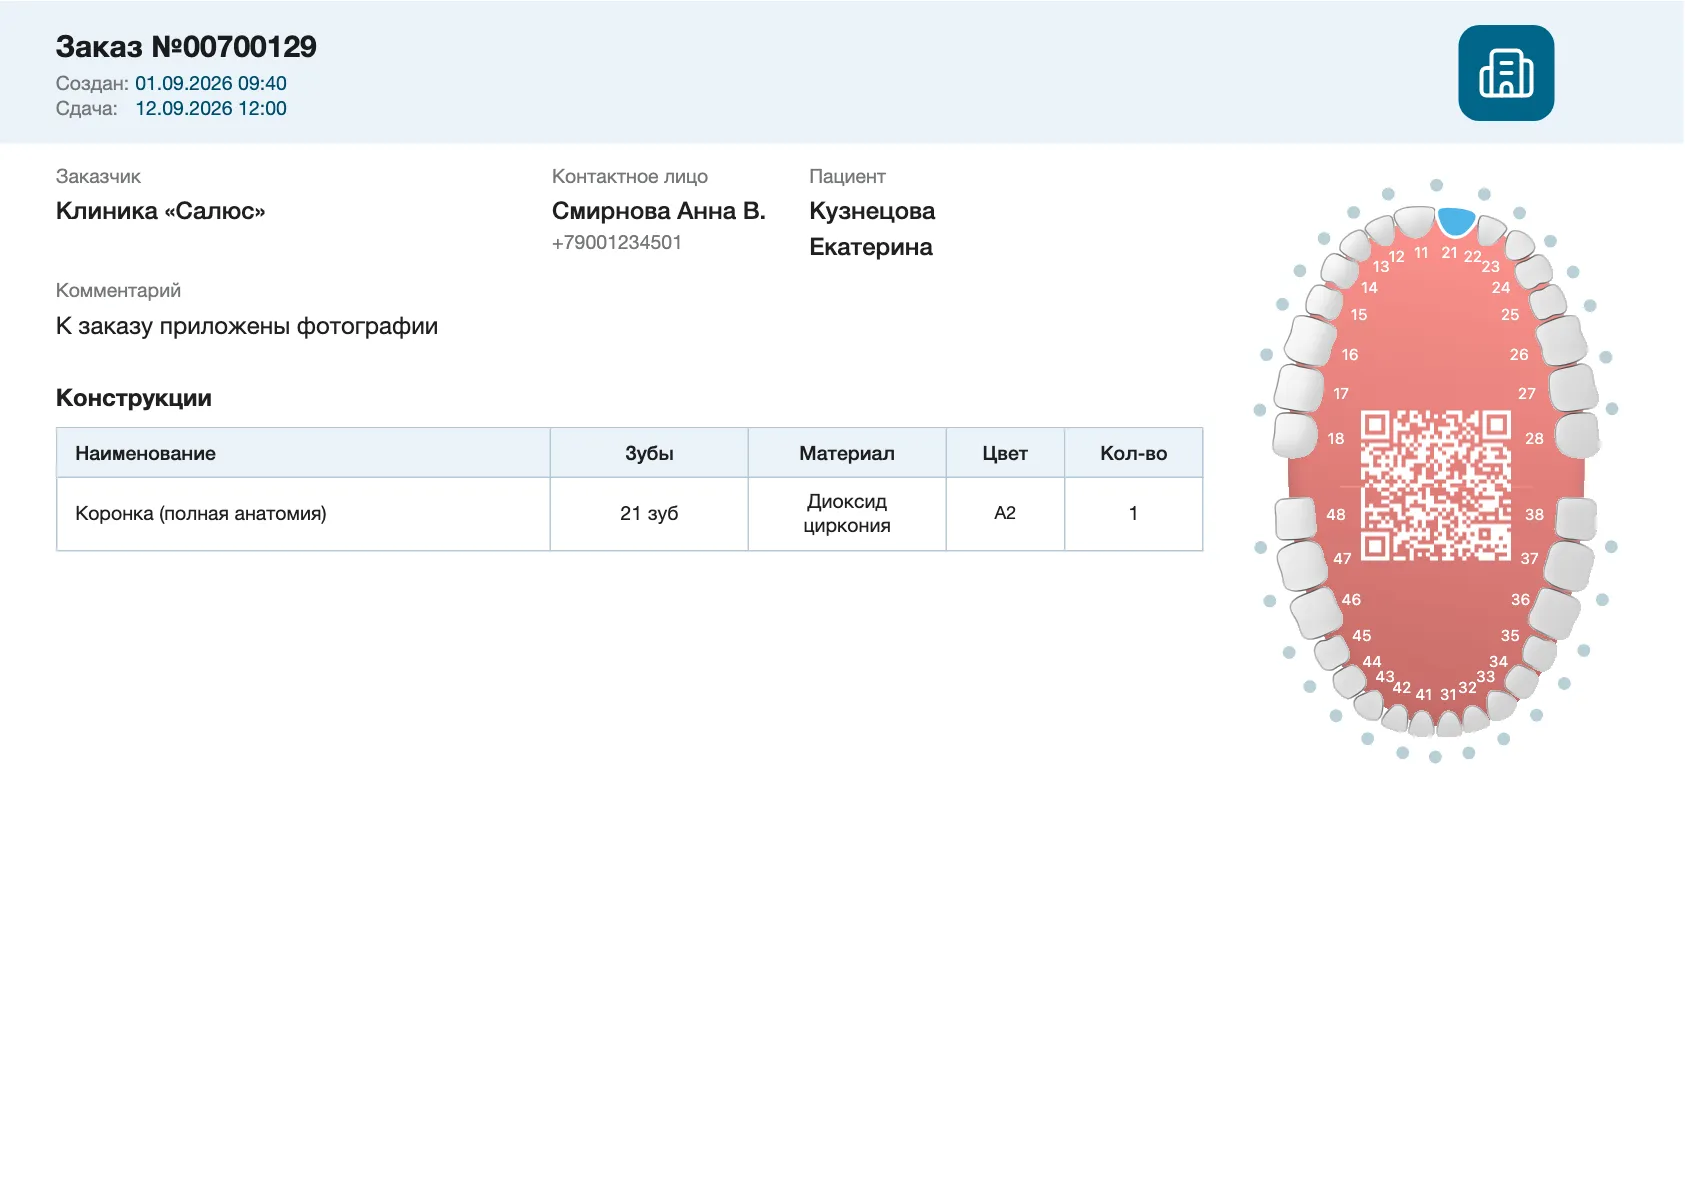Click tooth number 45 label
Image resolution: width=1685 pixels, height=1193 pixels.
[x=1362, y=636]
